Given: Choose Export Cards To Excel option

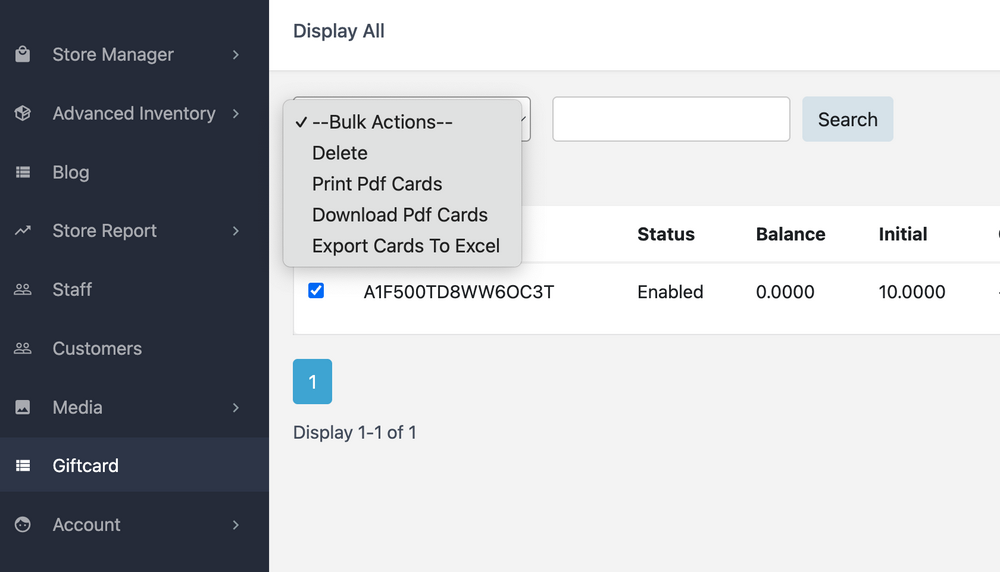Looking at the screenshot, I should coord(406,246).
